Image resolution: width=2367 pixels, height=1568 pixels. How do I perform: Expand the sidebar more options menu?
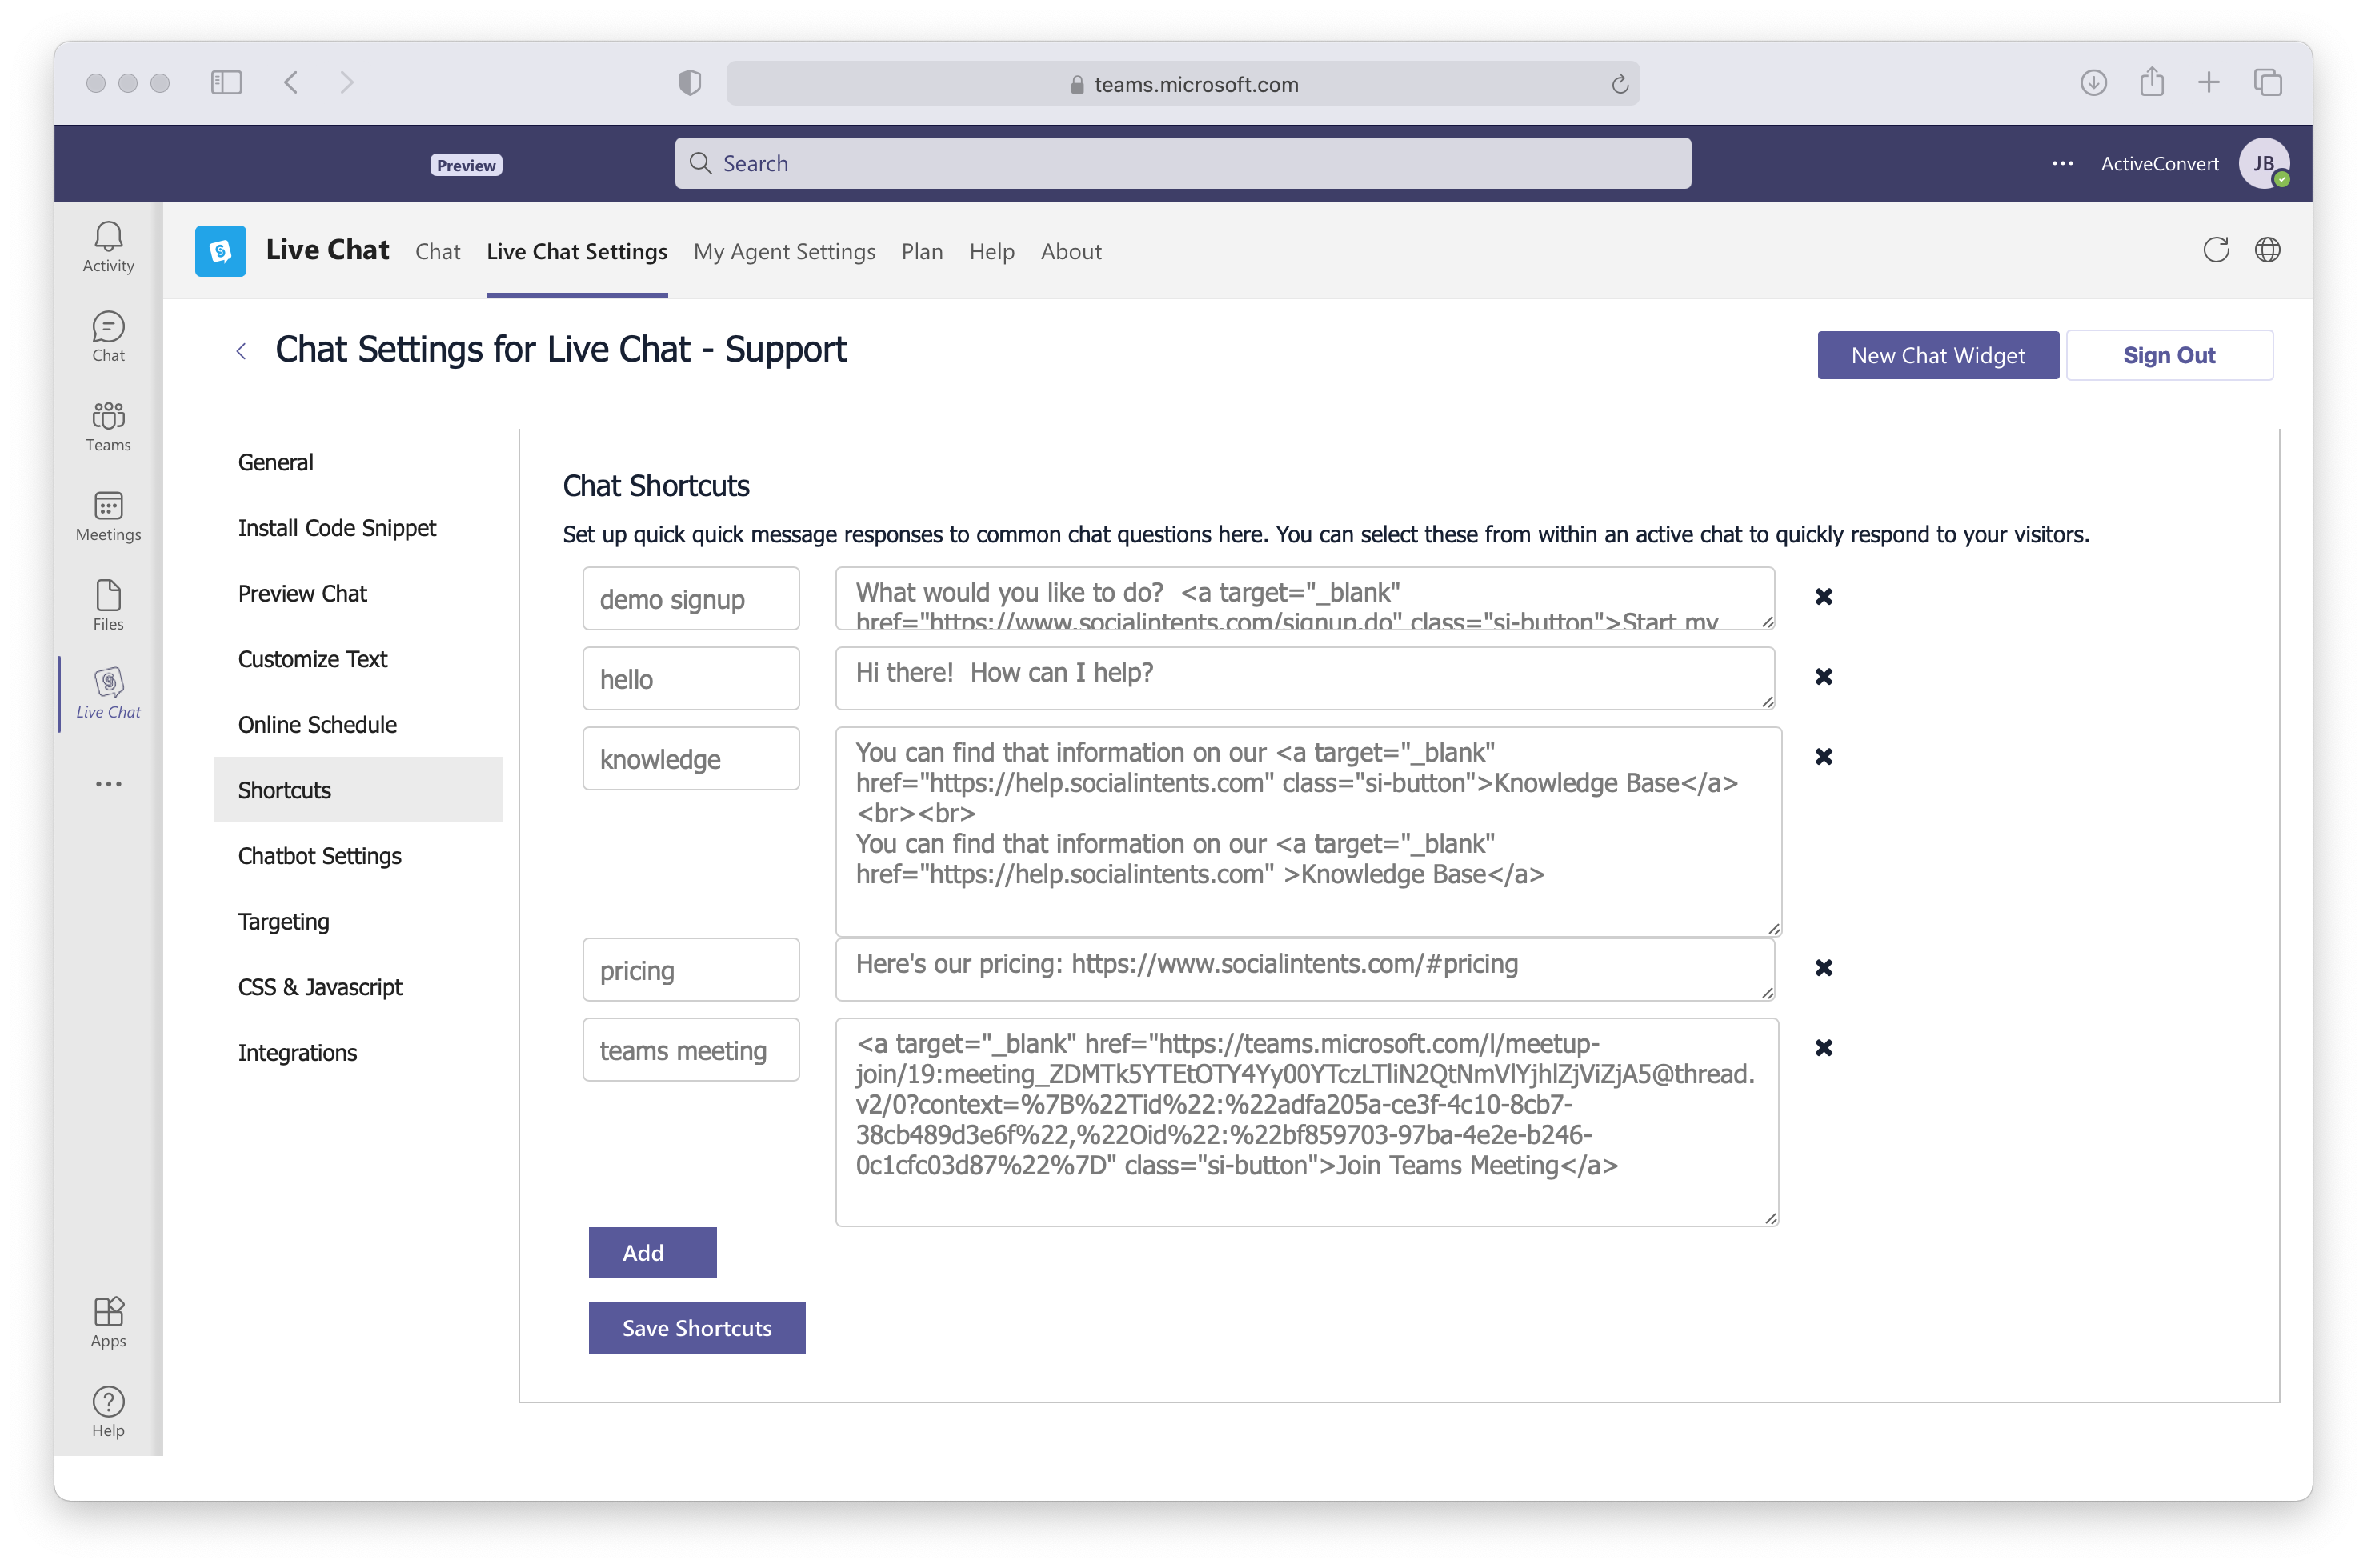click(107, 783)
